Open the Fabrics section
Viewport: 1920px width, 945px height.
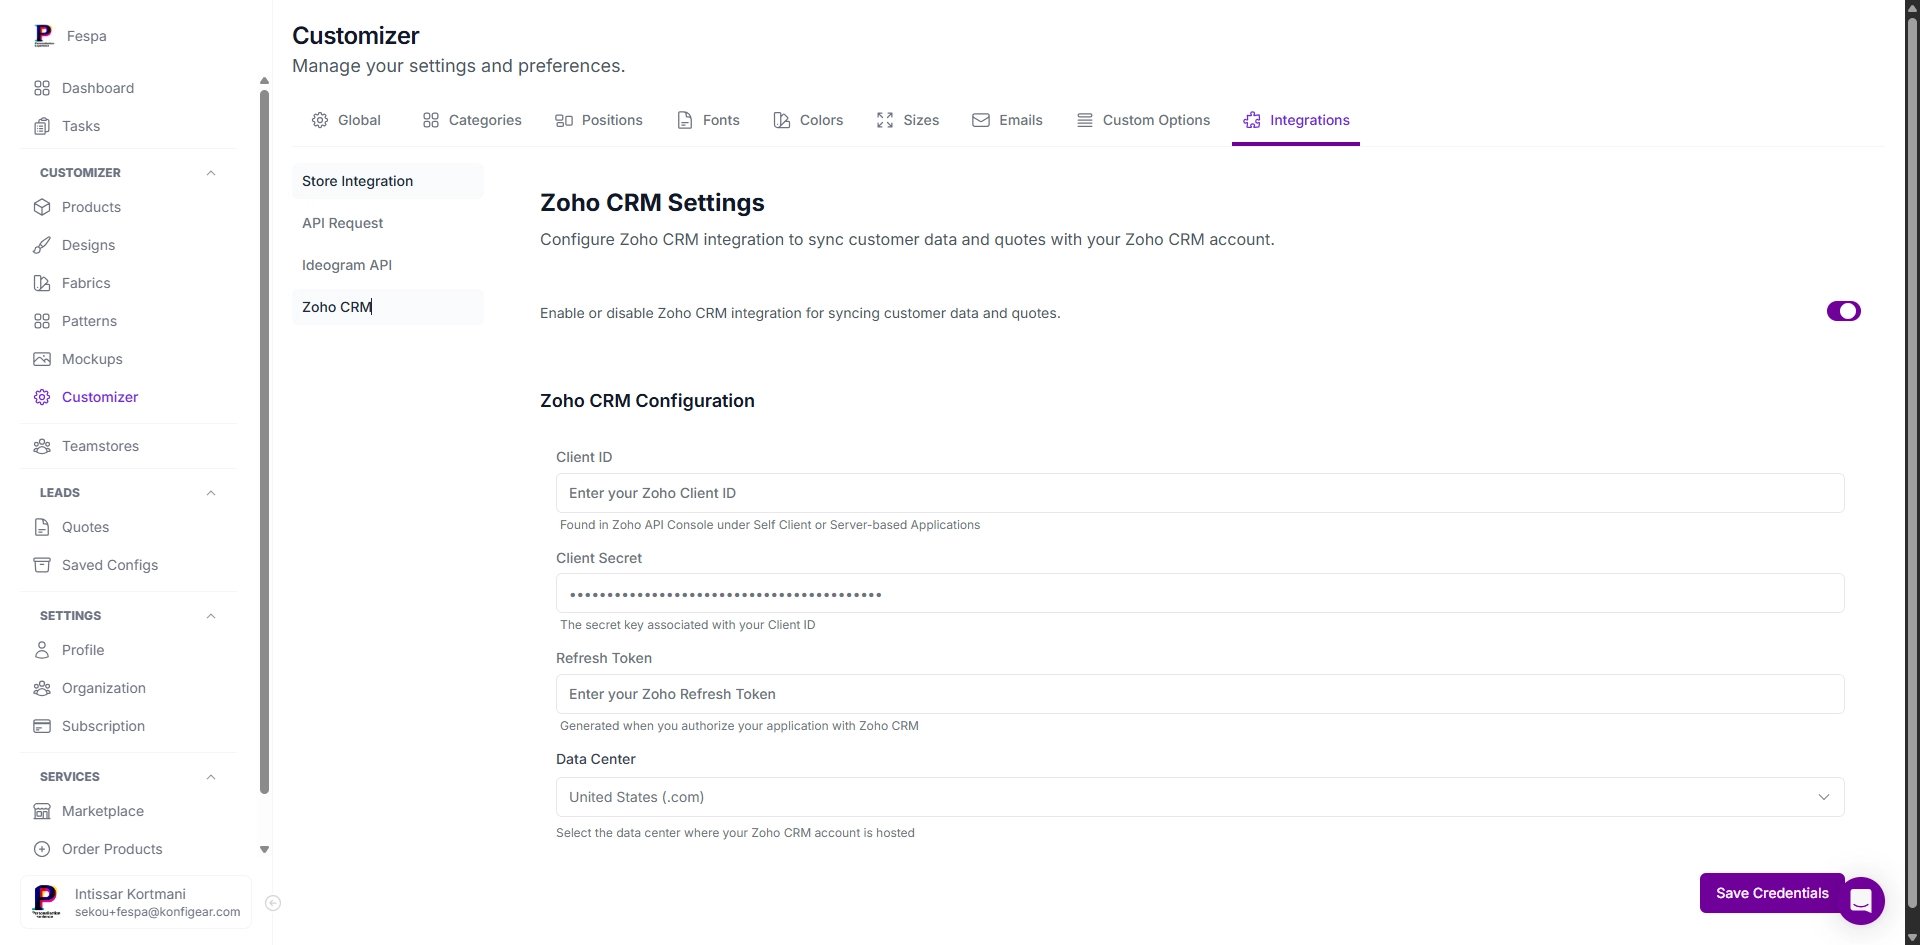click(x=85, y=283)
